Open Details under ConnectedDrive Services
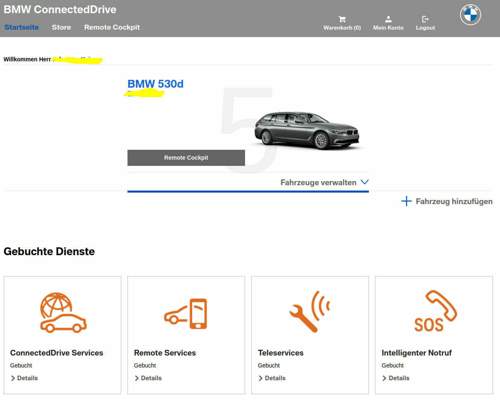The width and height of the screenshot is (500, 400). coord(24,378)
